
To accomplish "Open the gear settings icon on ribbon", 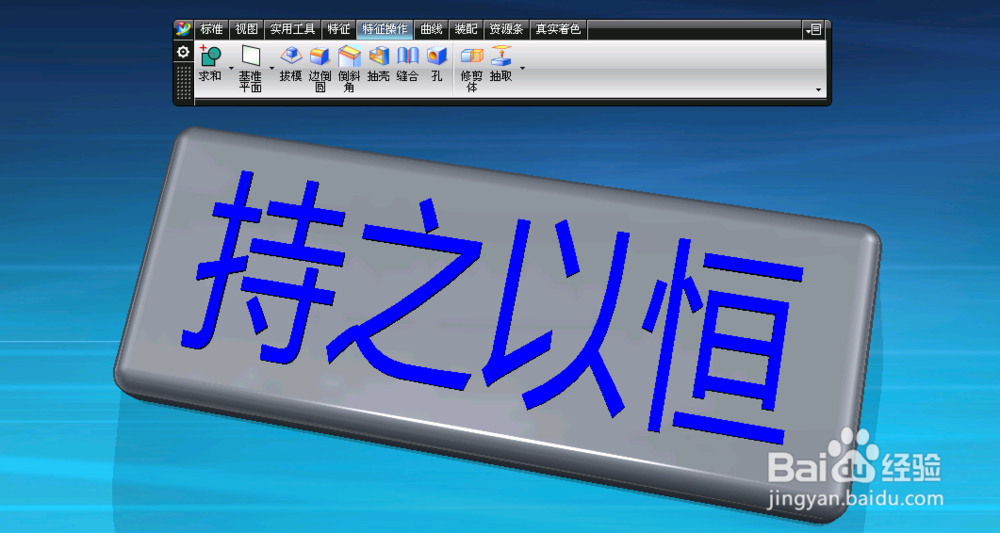I will [x=183, y=52].
